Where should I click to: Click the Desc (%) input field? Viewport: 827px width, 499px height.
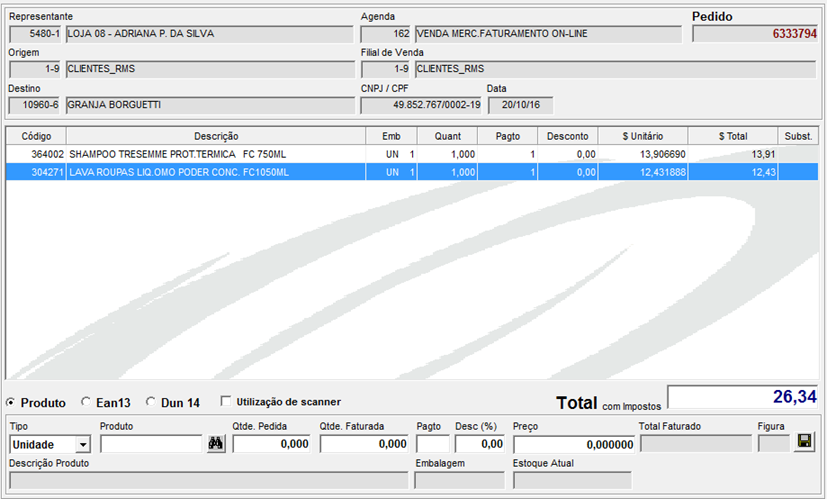pyautogui.click(x=480, y=444)
